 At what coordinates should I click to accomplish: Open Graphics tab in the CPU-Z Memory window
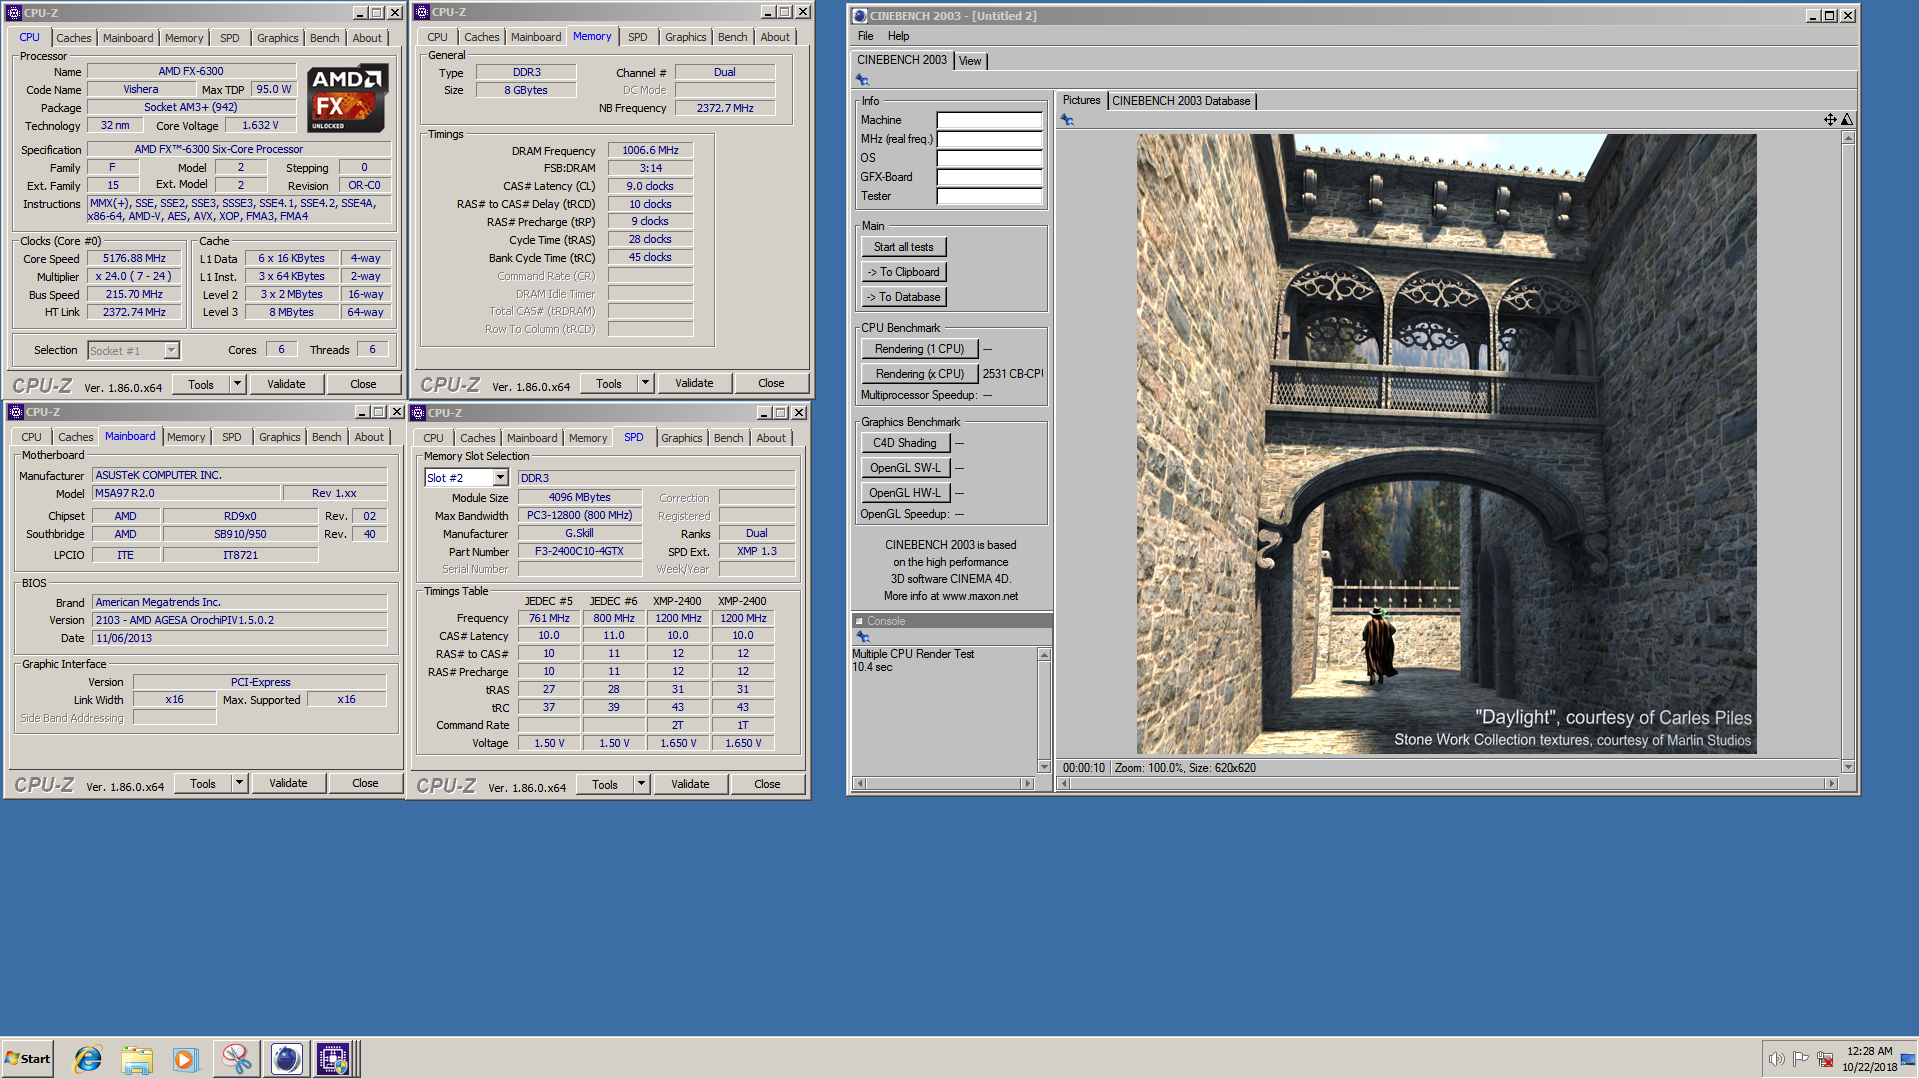tap(686, 37)
